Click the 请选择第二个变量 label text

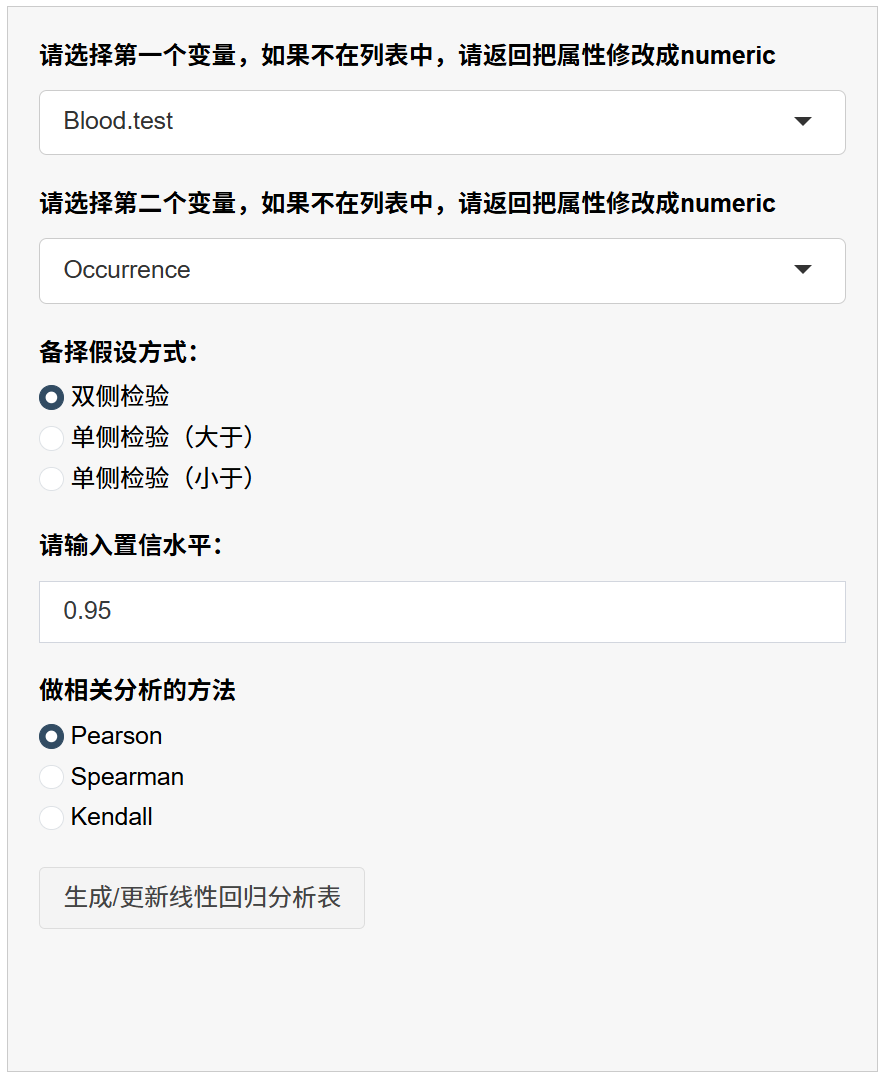point(138,204)
